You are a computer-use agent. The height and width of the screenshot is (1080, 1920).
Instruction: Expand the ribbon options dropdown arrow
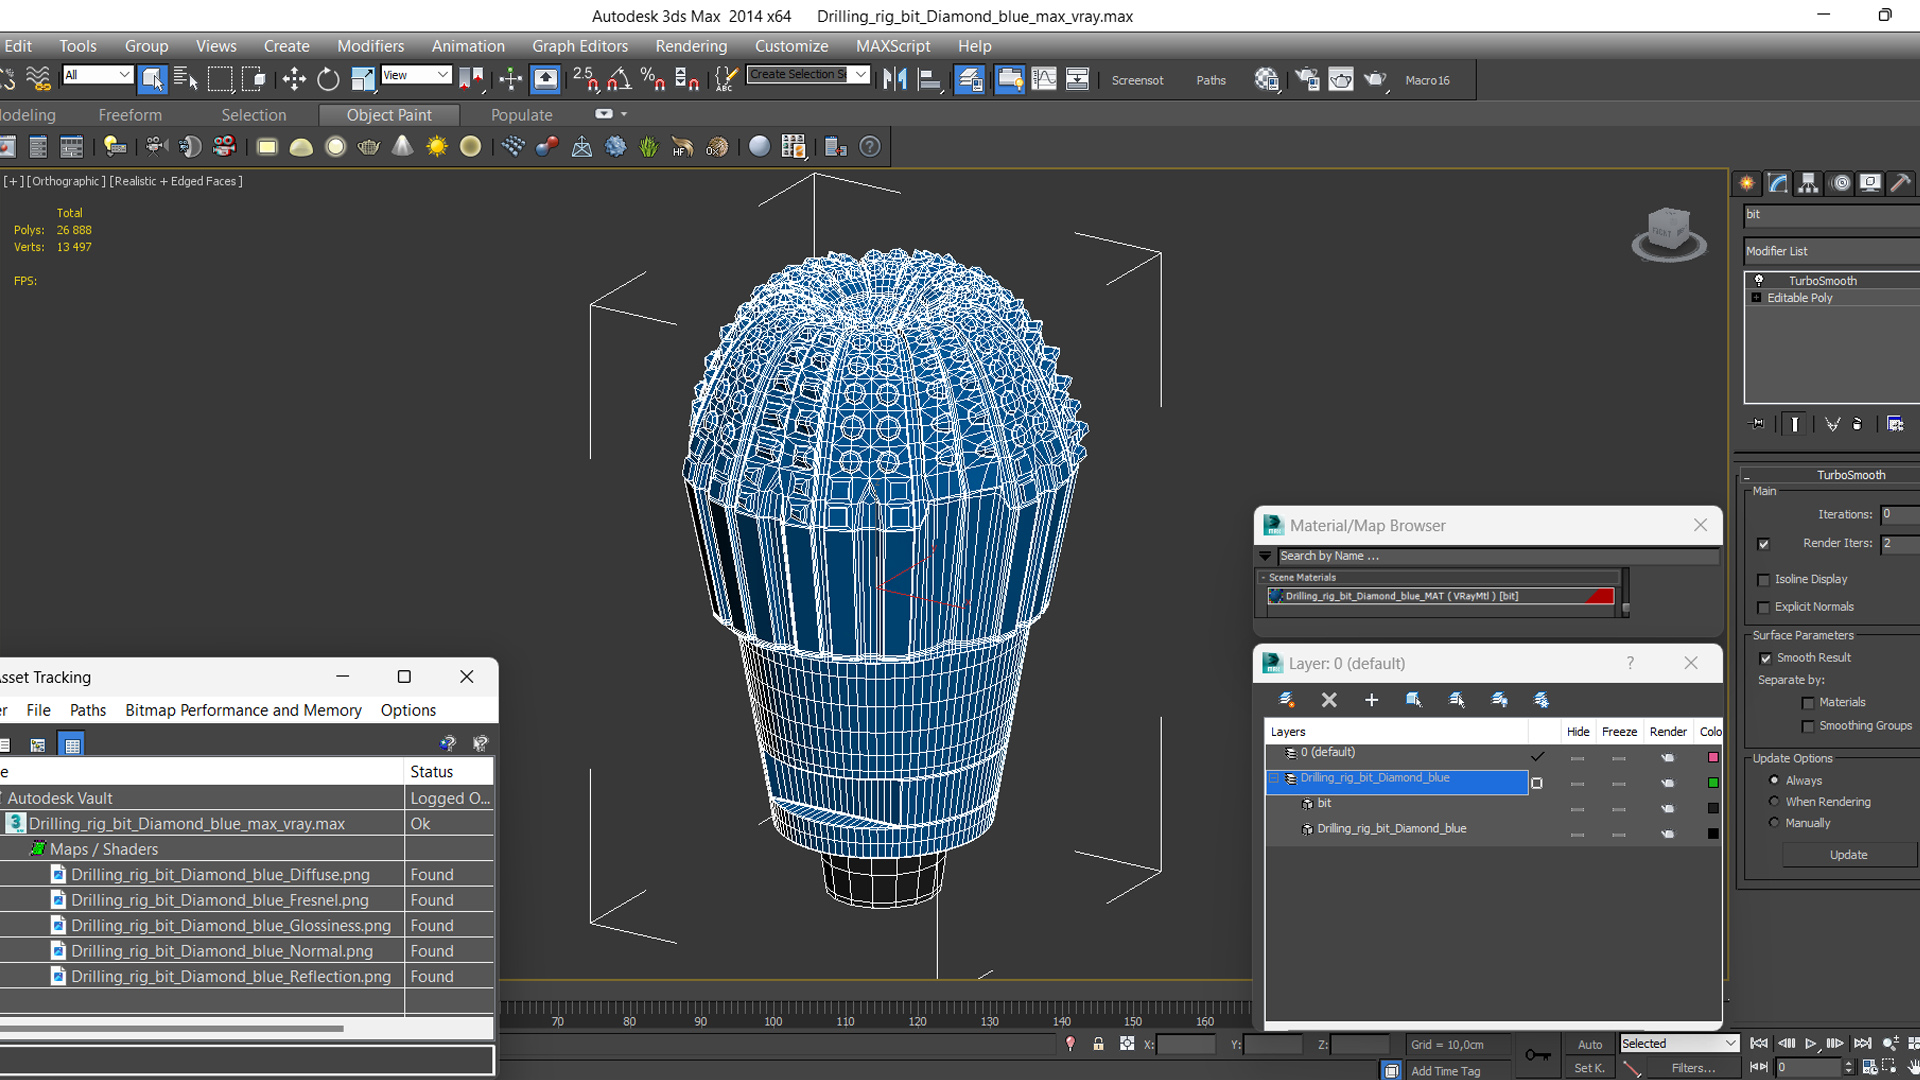(624, 115)
